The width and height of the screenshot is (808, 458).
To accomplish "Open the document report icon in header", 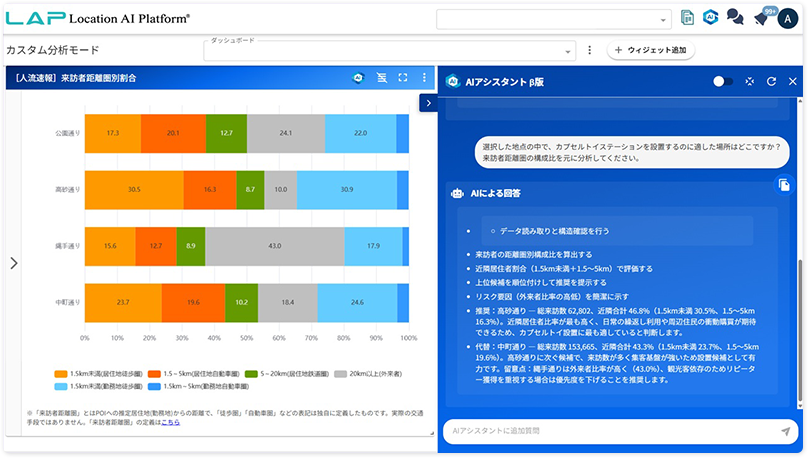I will tap(687, 18).
